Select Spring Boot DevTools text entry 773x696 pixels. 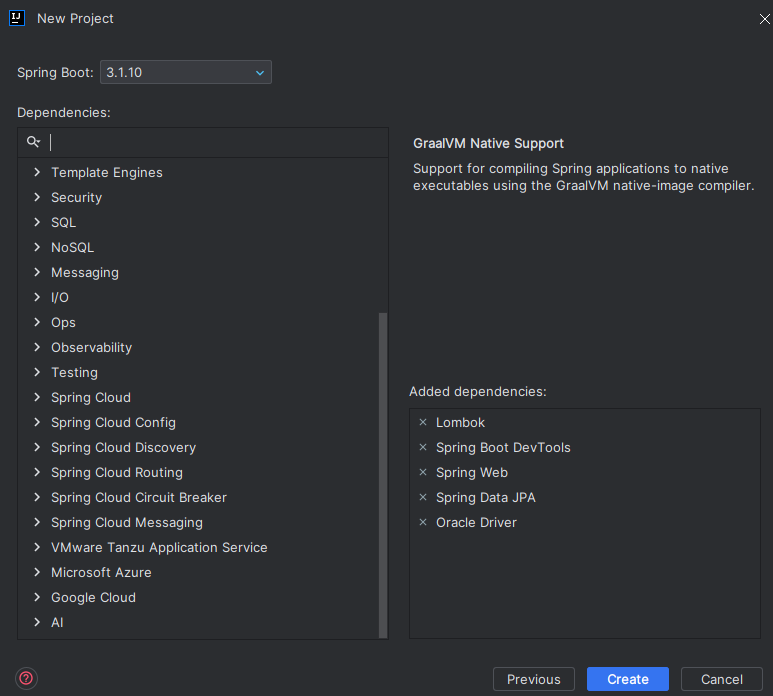[503, 448]
